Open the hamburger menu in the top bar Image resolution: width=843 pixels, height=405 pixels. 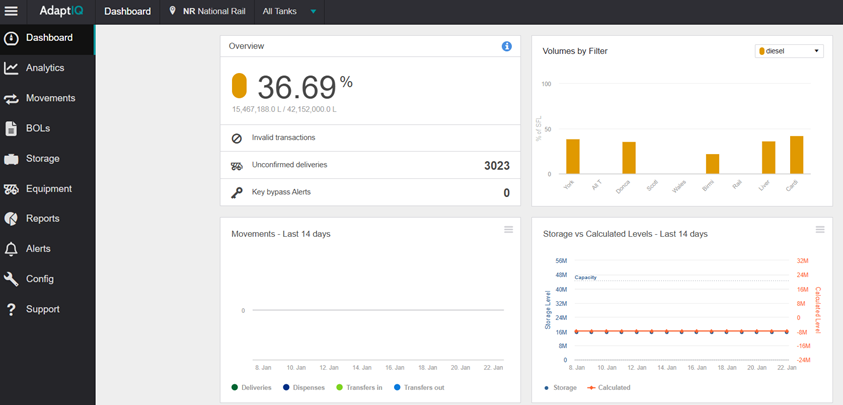[x=11, y=11]
